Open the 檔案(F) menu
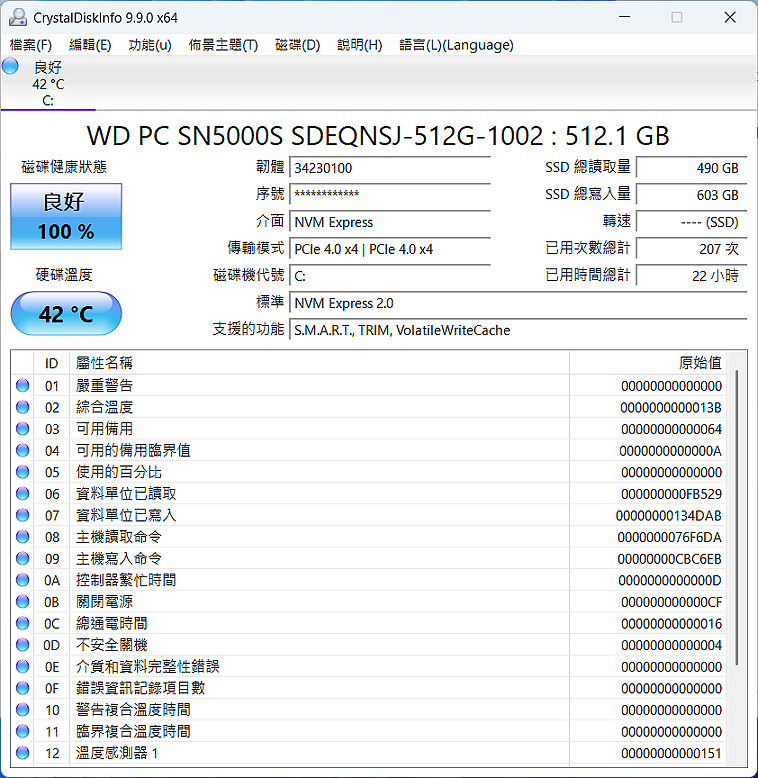758x778 pixels. point(31,45)
